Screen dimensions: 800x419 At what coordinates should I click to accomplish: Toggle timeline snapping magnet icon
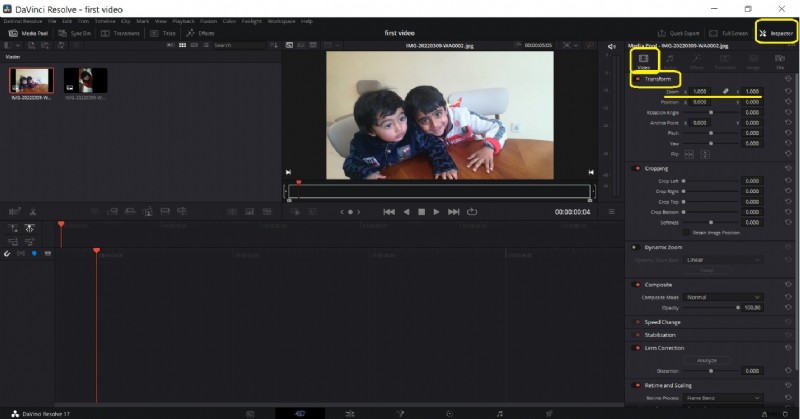point(7,254)
